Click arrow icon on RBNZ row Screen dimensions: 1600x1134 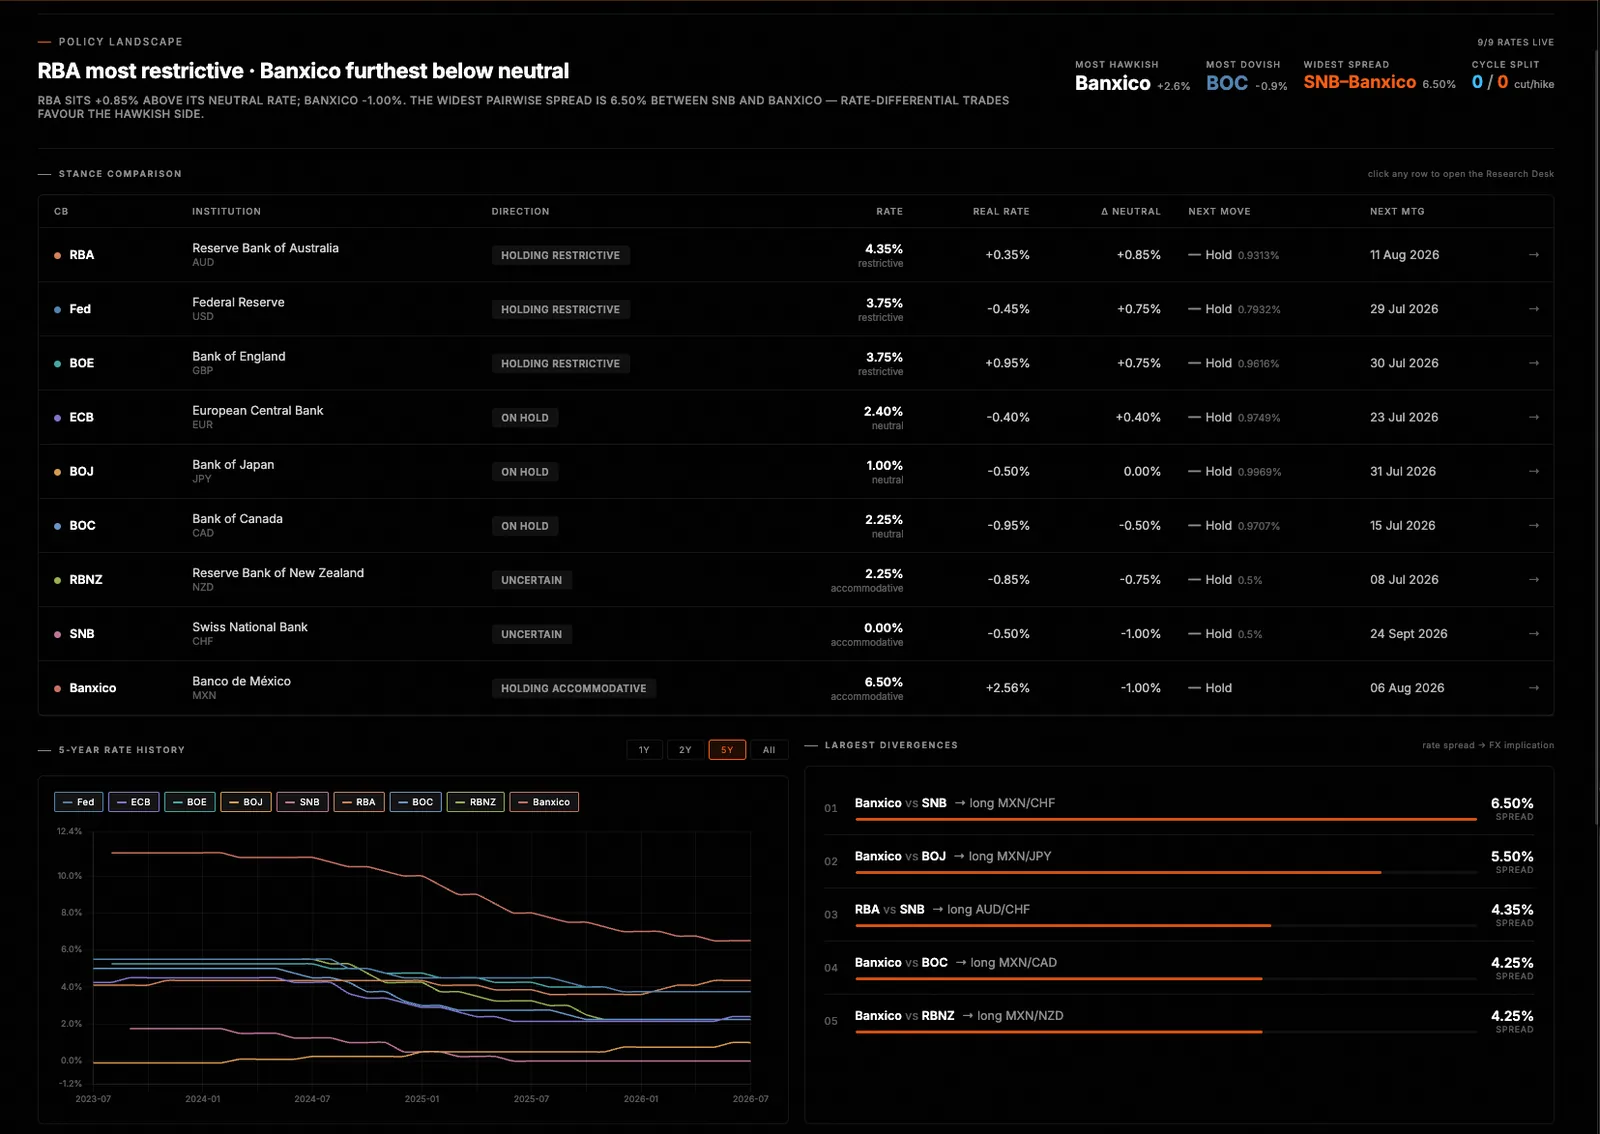pos(1533,580)
